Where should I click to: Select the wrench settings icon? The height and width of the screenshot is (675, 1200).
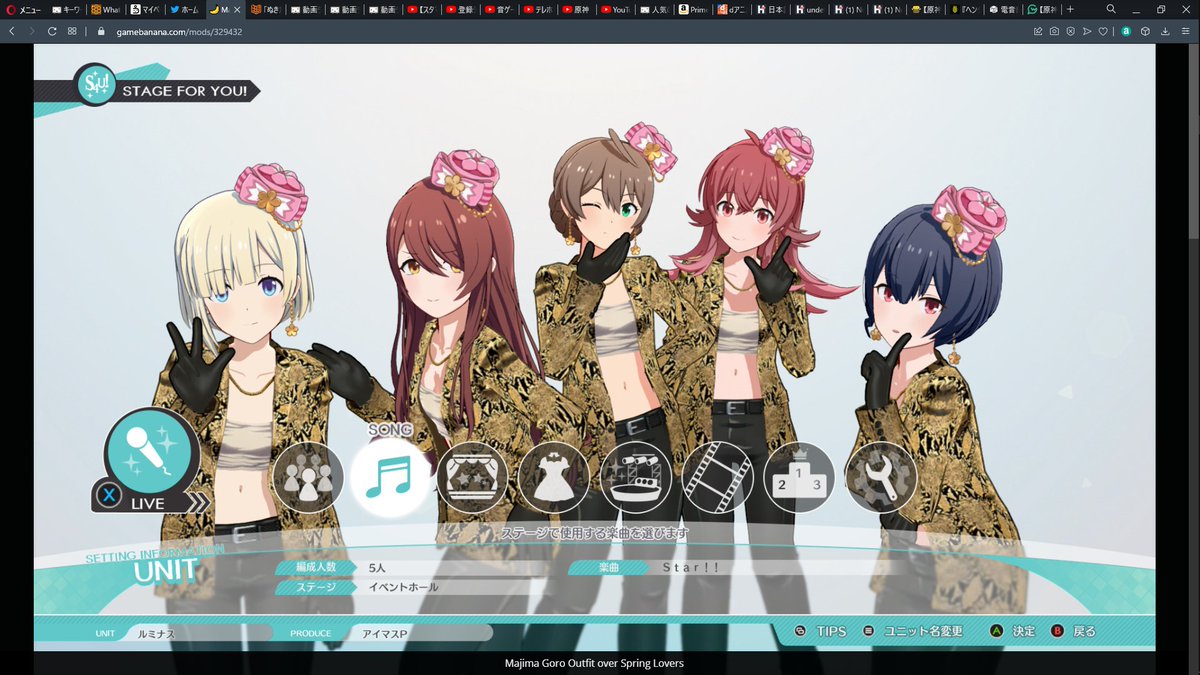881,478
